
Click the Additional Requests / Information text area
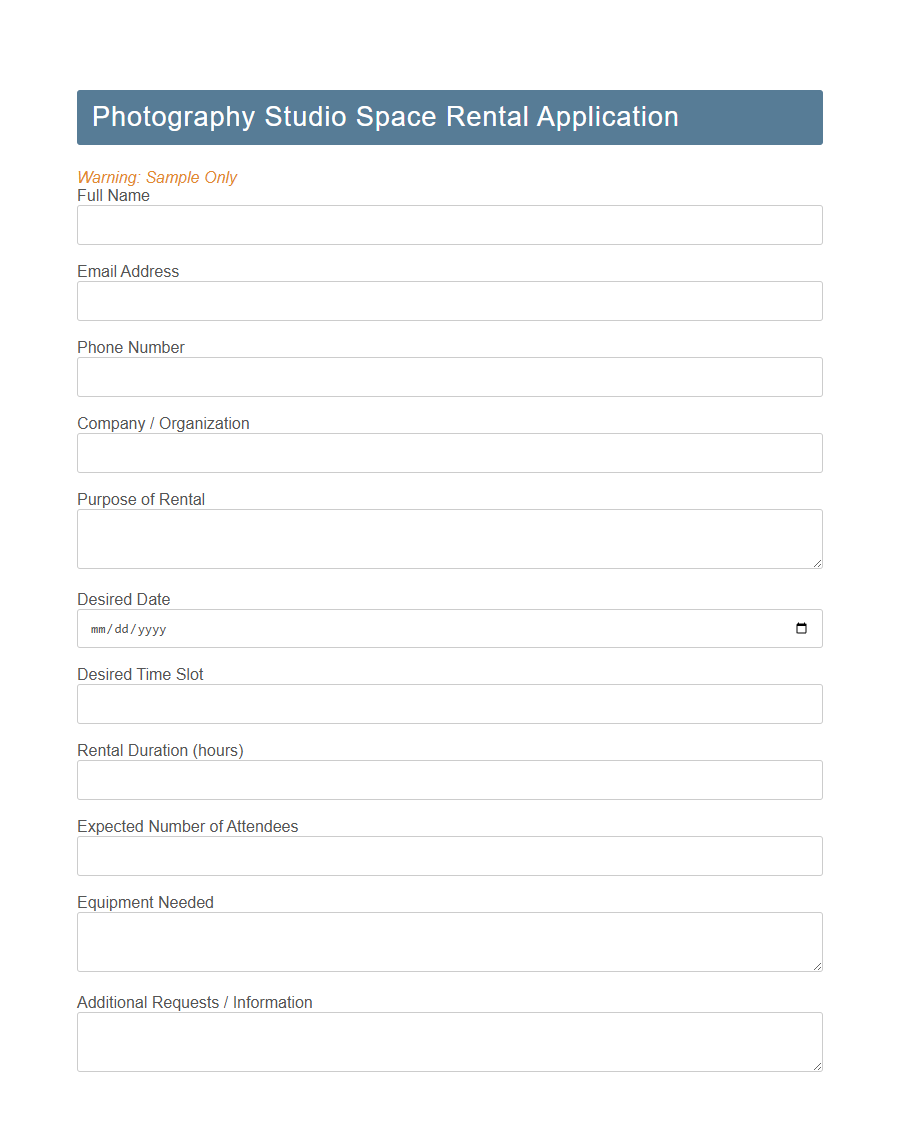click(449, 1041)
